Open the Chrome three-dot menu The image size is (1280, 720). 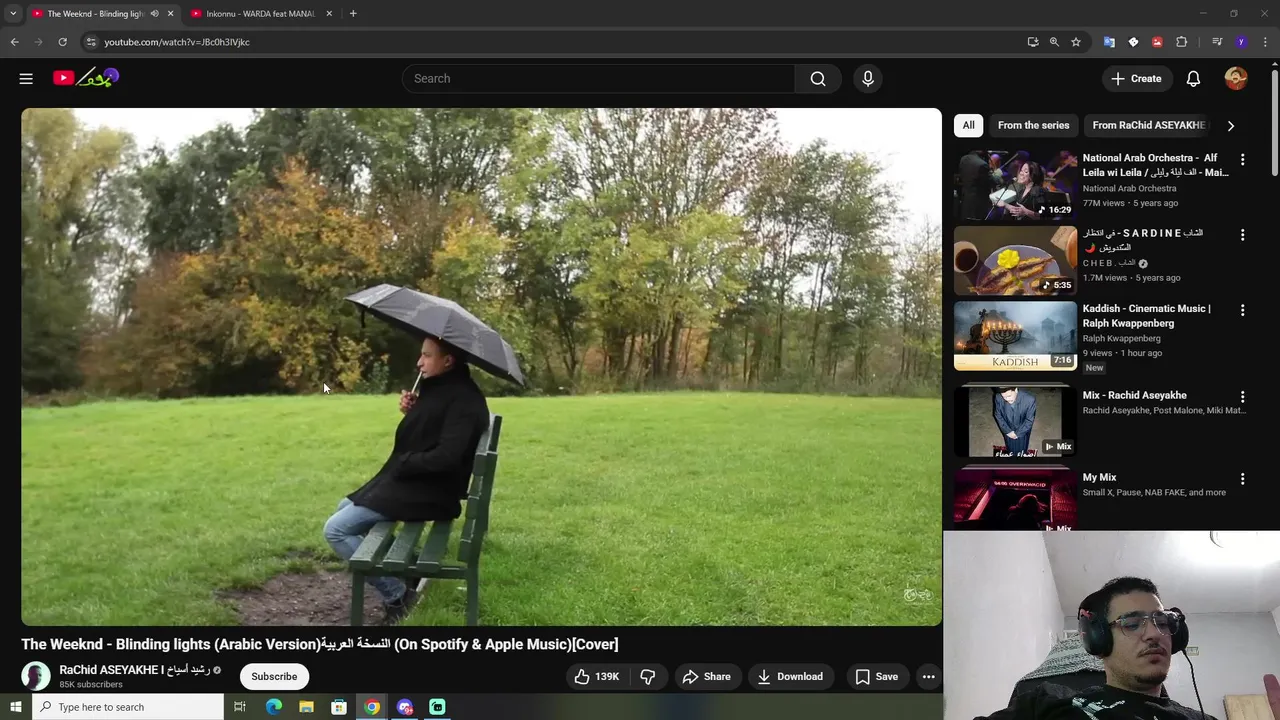1266,42
